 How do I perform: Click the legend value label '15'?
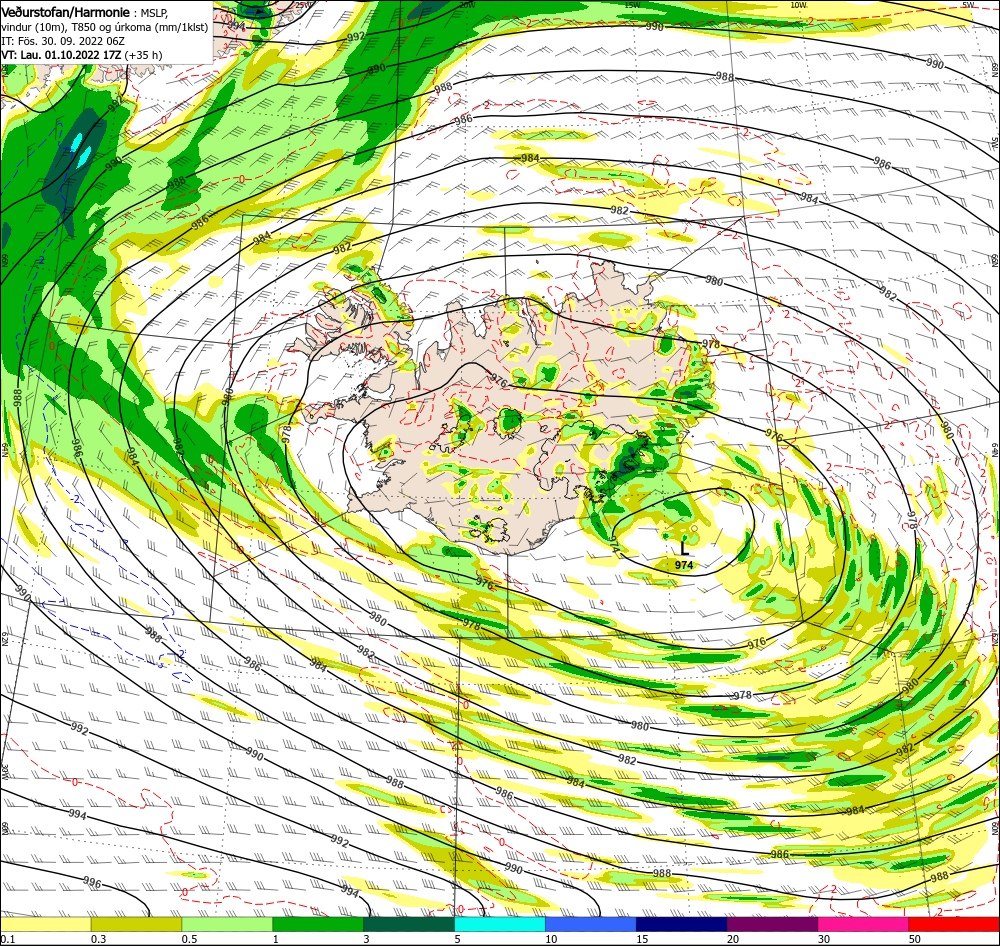click(x=642, y=939)
